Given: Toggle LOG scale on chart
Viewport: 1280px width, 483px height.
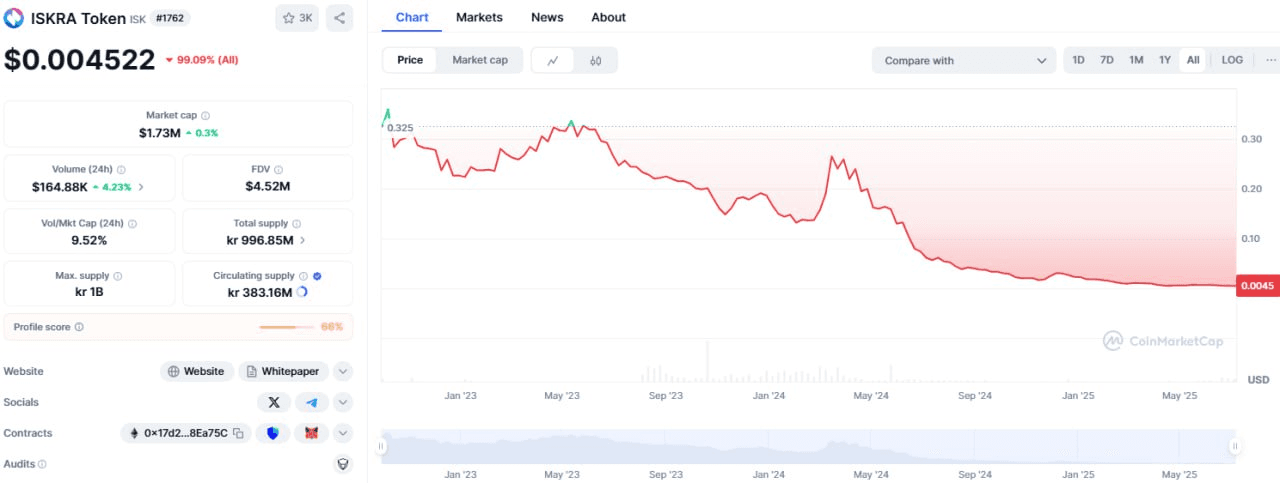Looking at the screenshot, I should point(1232,60).
